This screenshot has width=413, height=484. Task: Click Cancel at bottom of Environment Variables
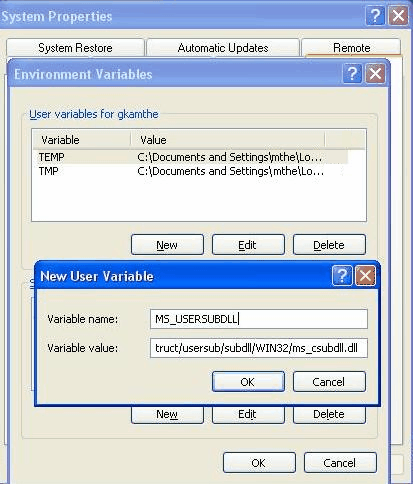(340, 463)
